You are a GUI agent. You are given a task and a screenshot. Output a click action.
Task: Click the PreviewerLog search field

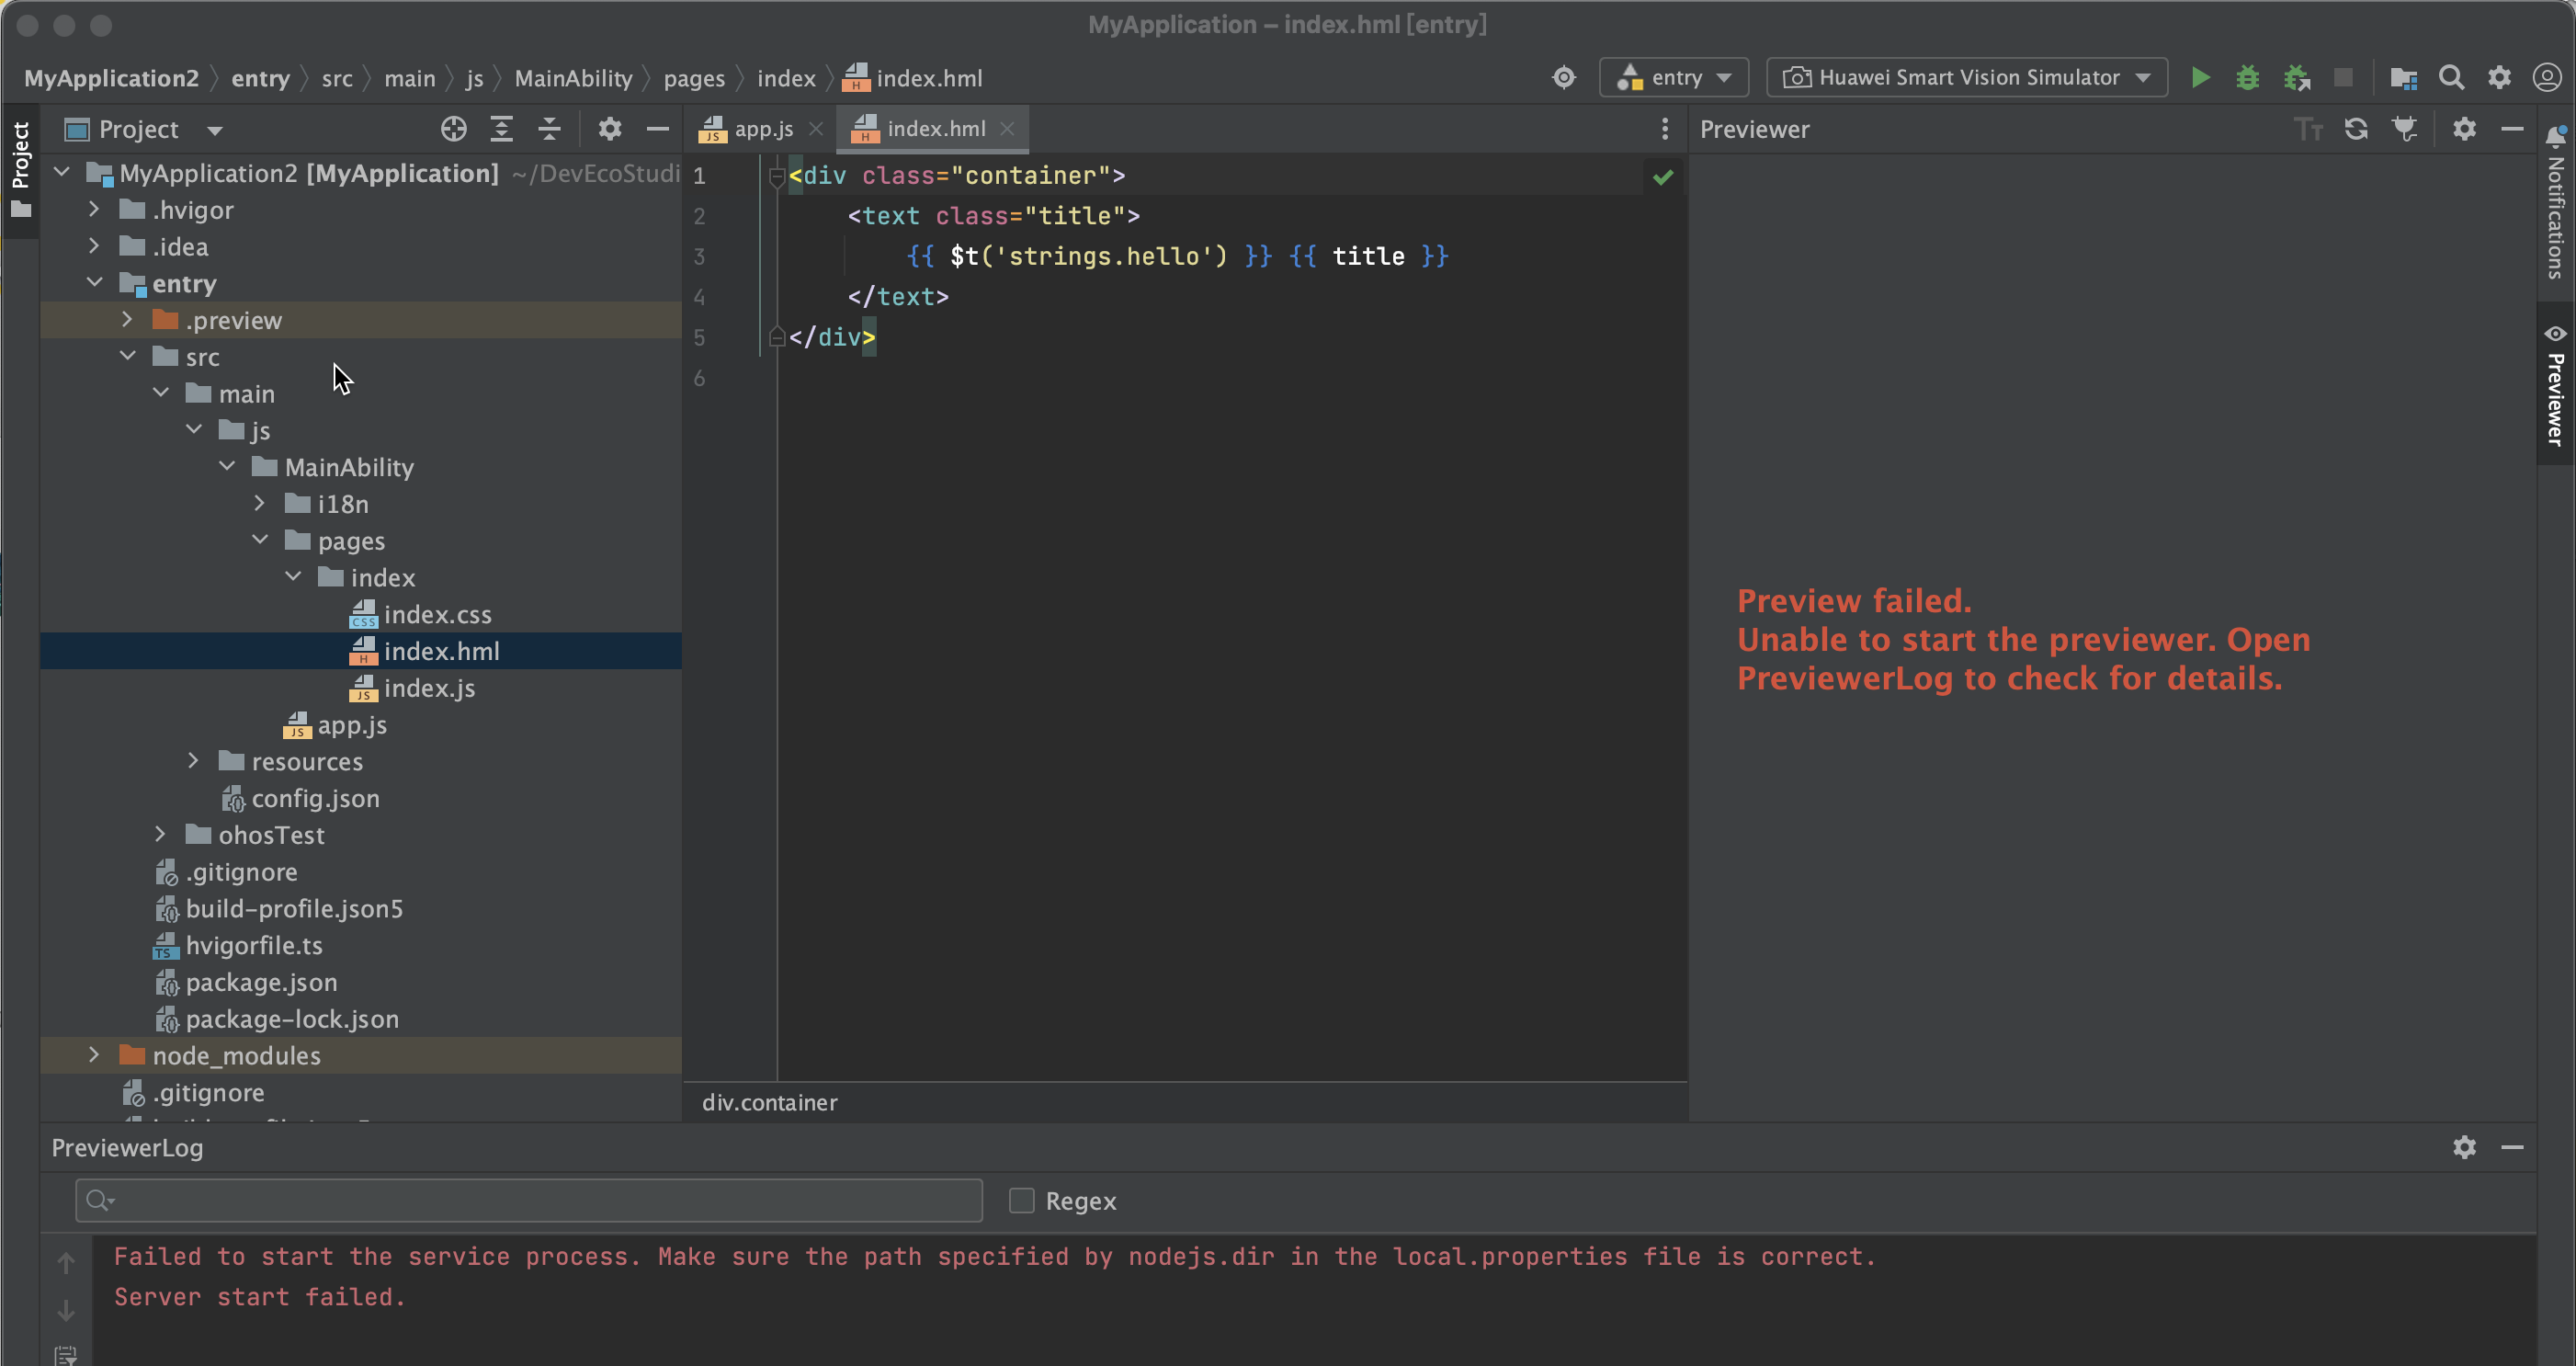(x=529, y=1200)
